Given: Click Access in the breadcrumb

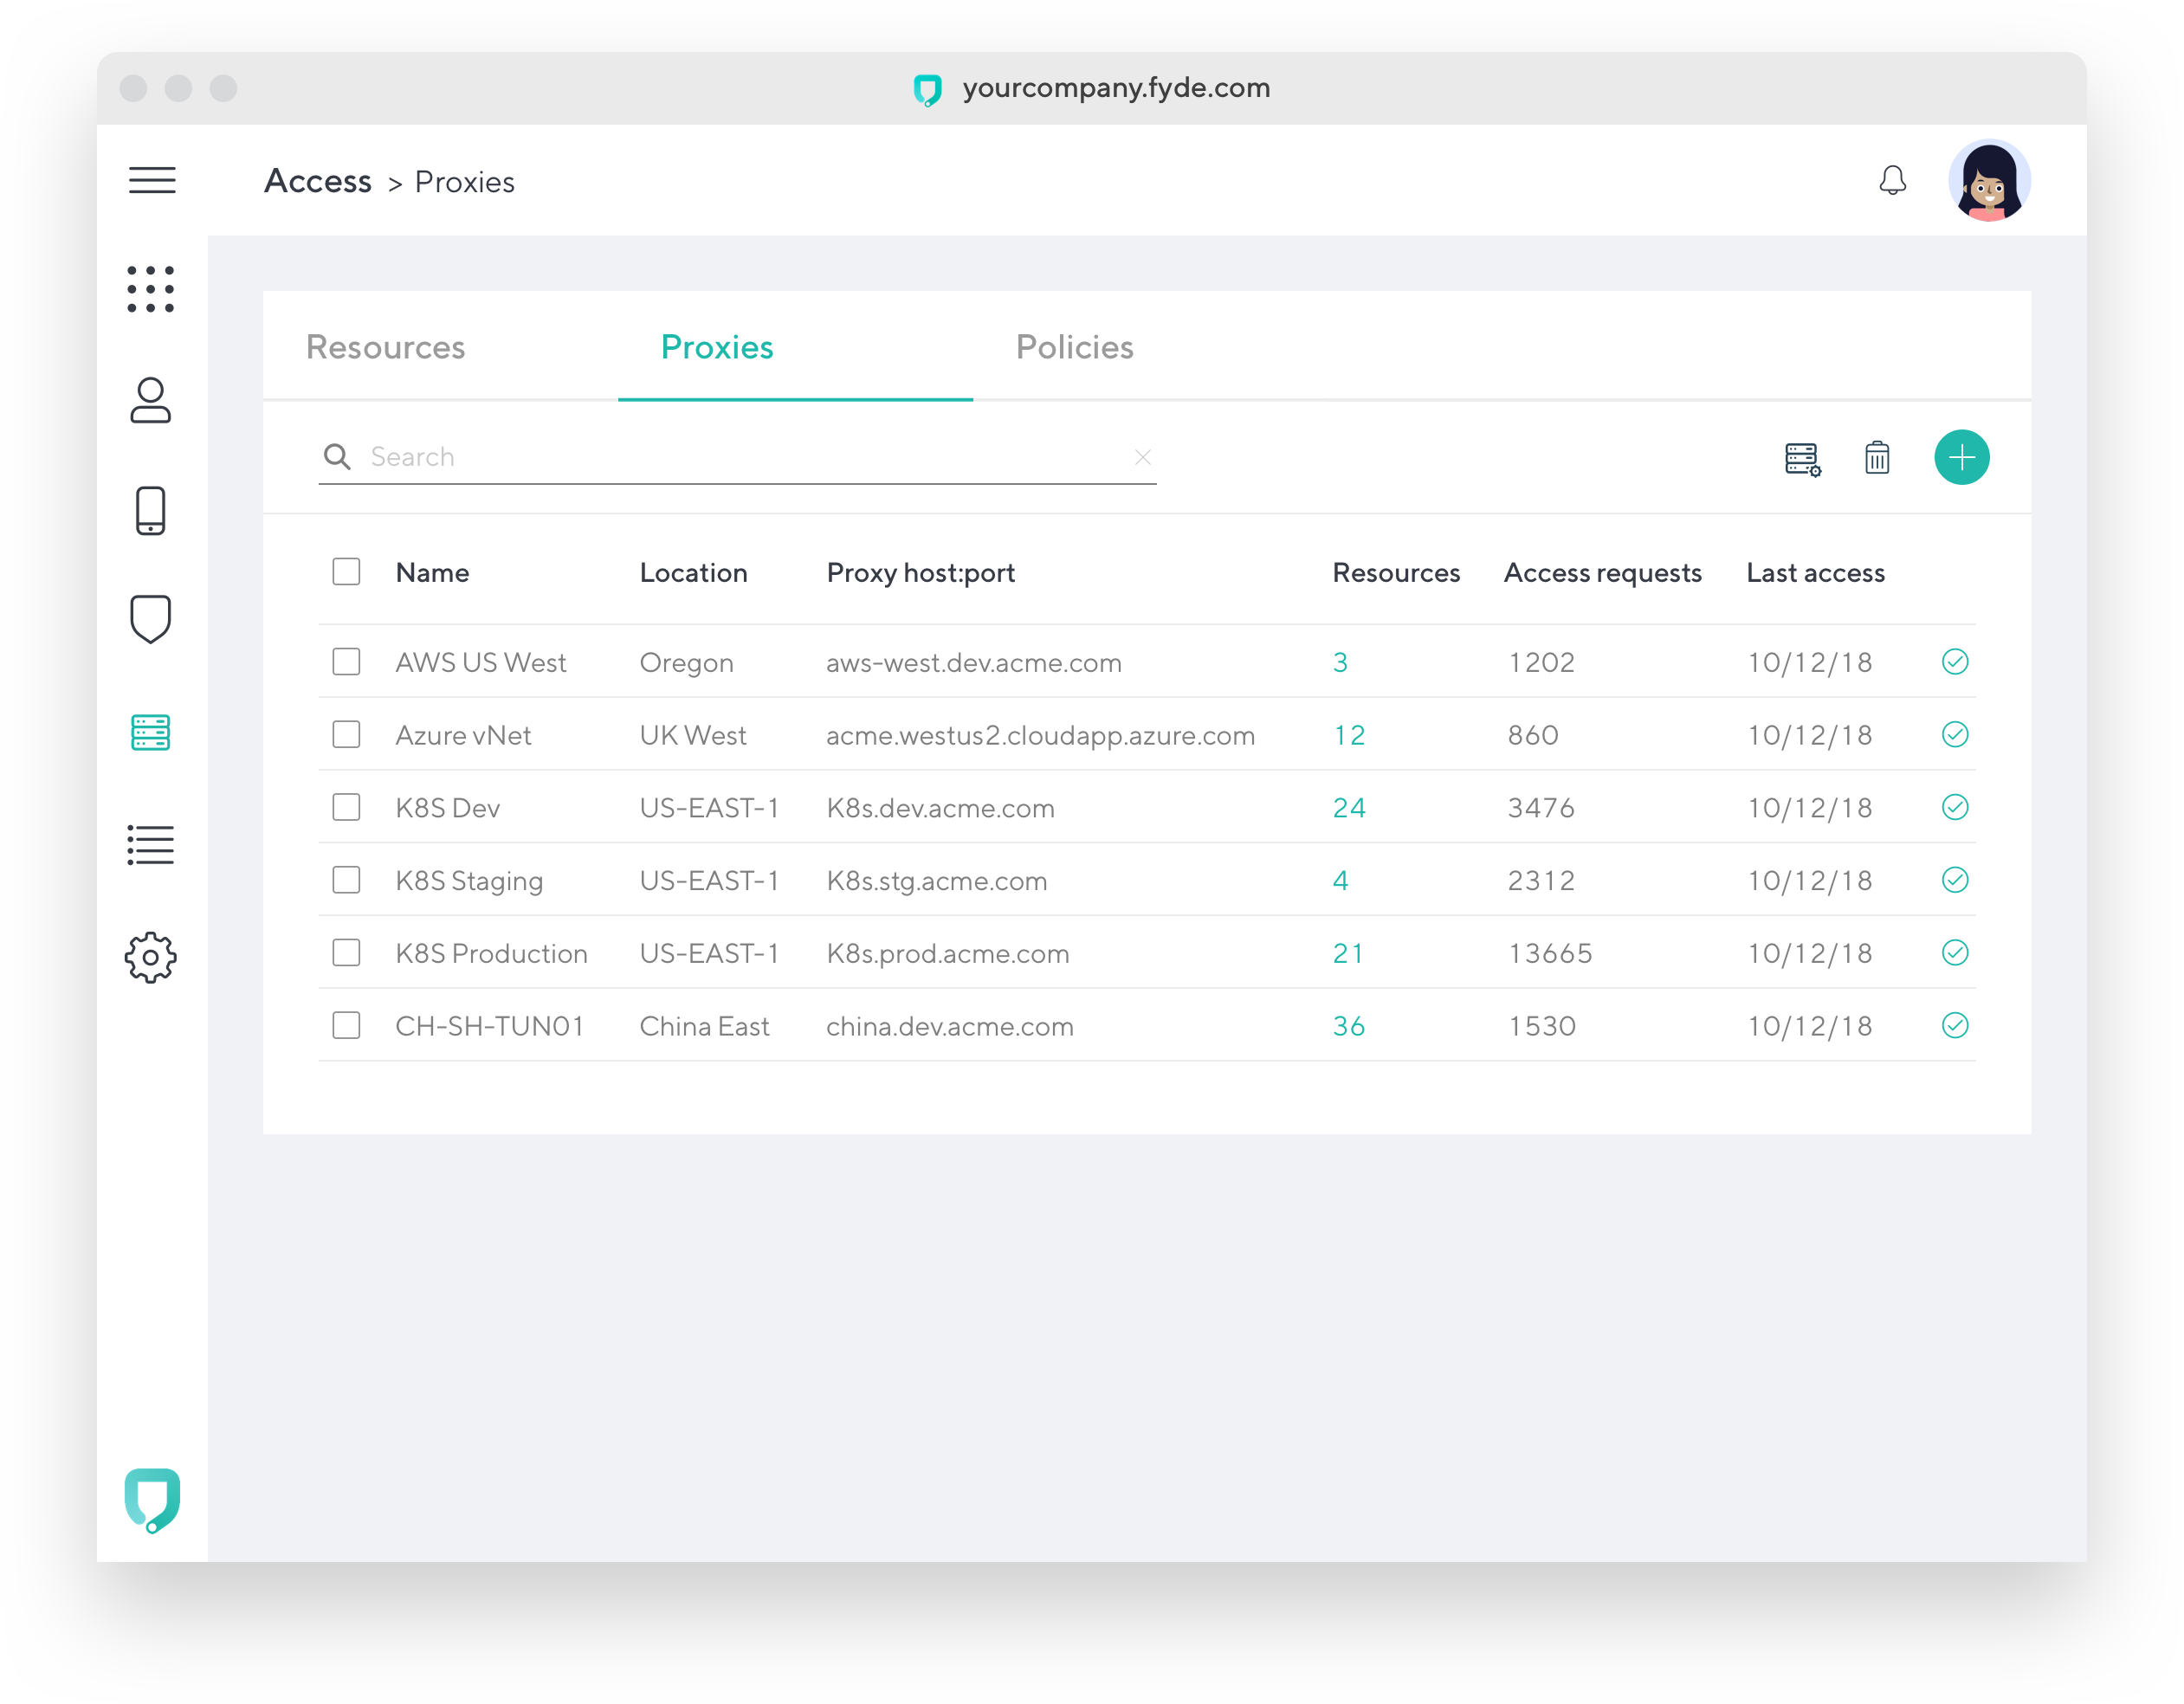Looking at the screenshot, I should click(x=318, y=181).
